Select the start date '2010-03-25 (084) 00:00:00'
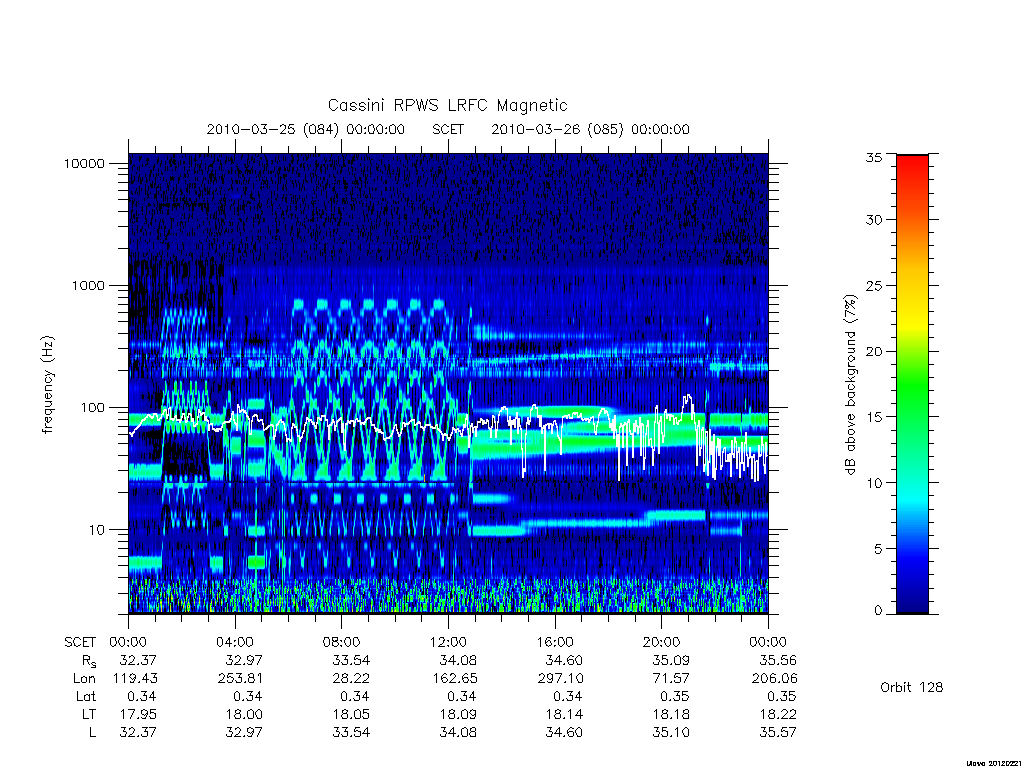 (x=306, y=129)
